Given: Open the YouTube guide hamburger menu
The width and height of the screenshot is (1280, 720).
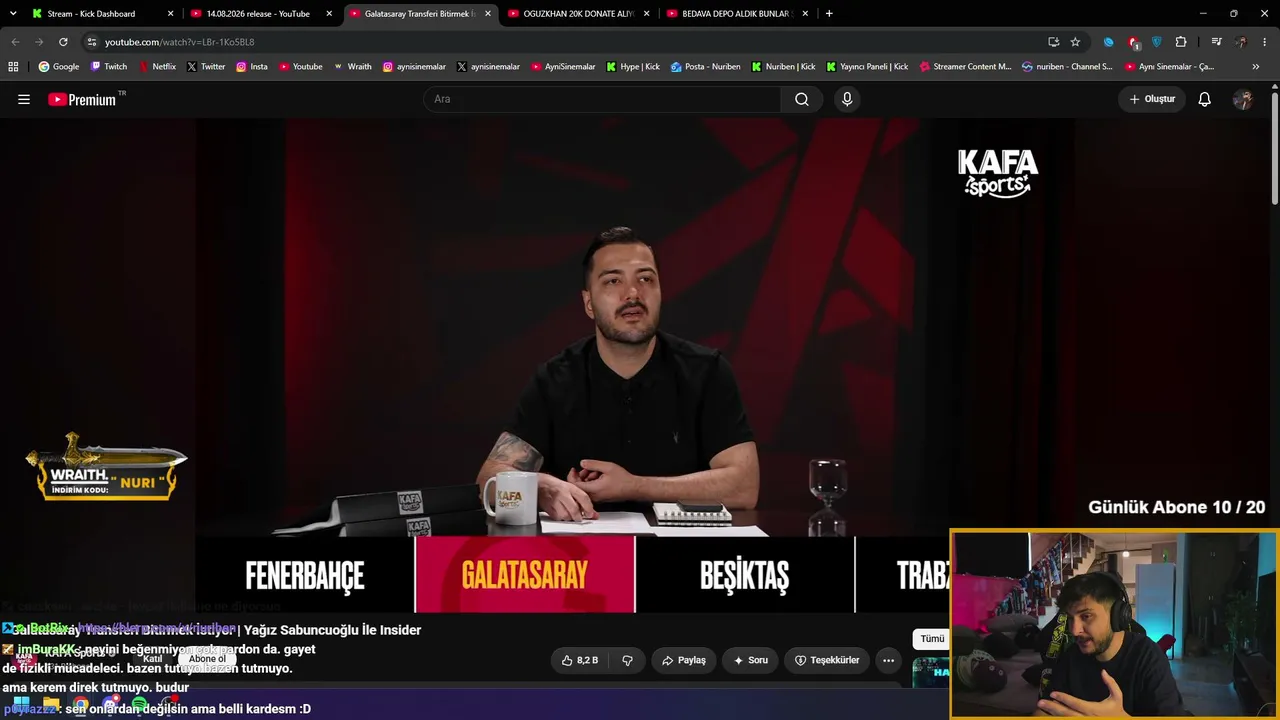Looking at the screenshot, I should tap(24, 99).
